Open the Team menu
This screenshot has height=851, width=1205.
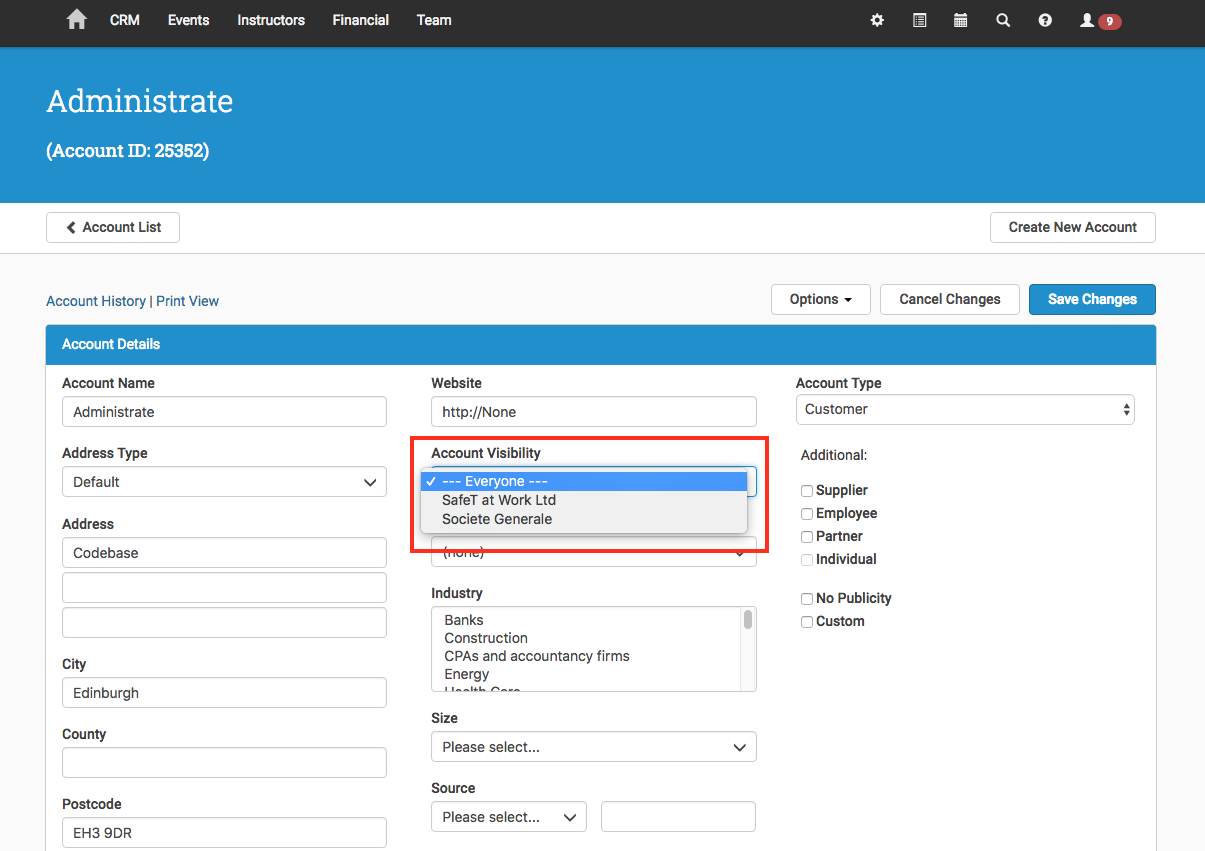coord(434,20)
